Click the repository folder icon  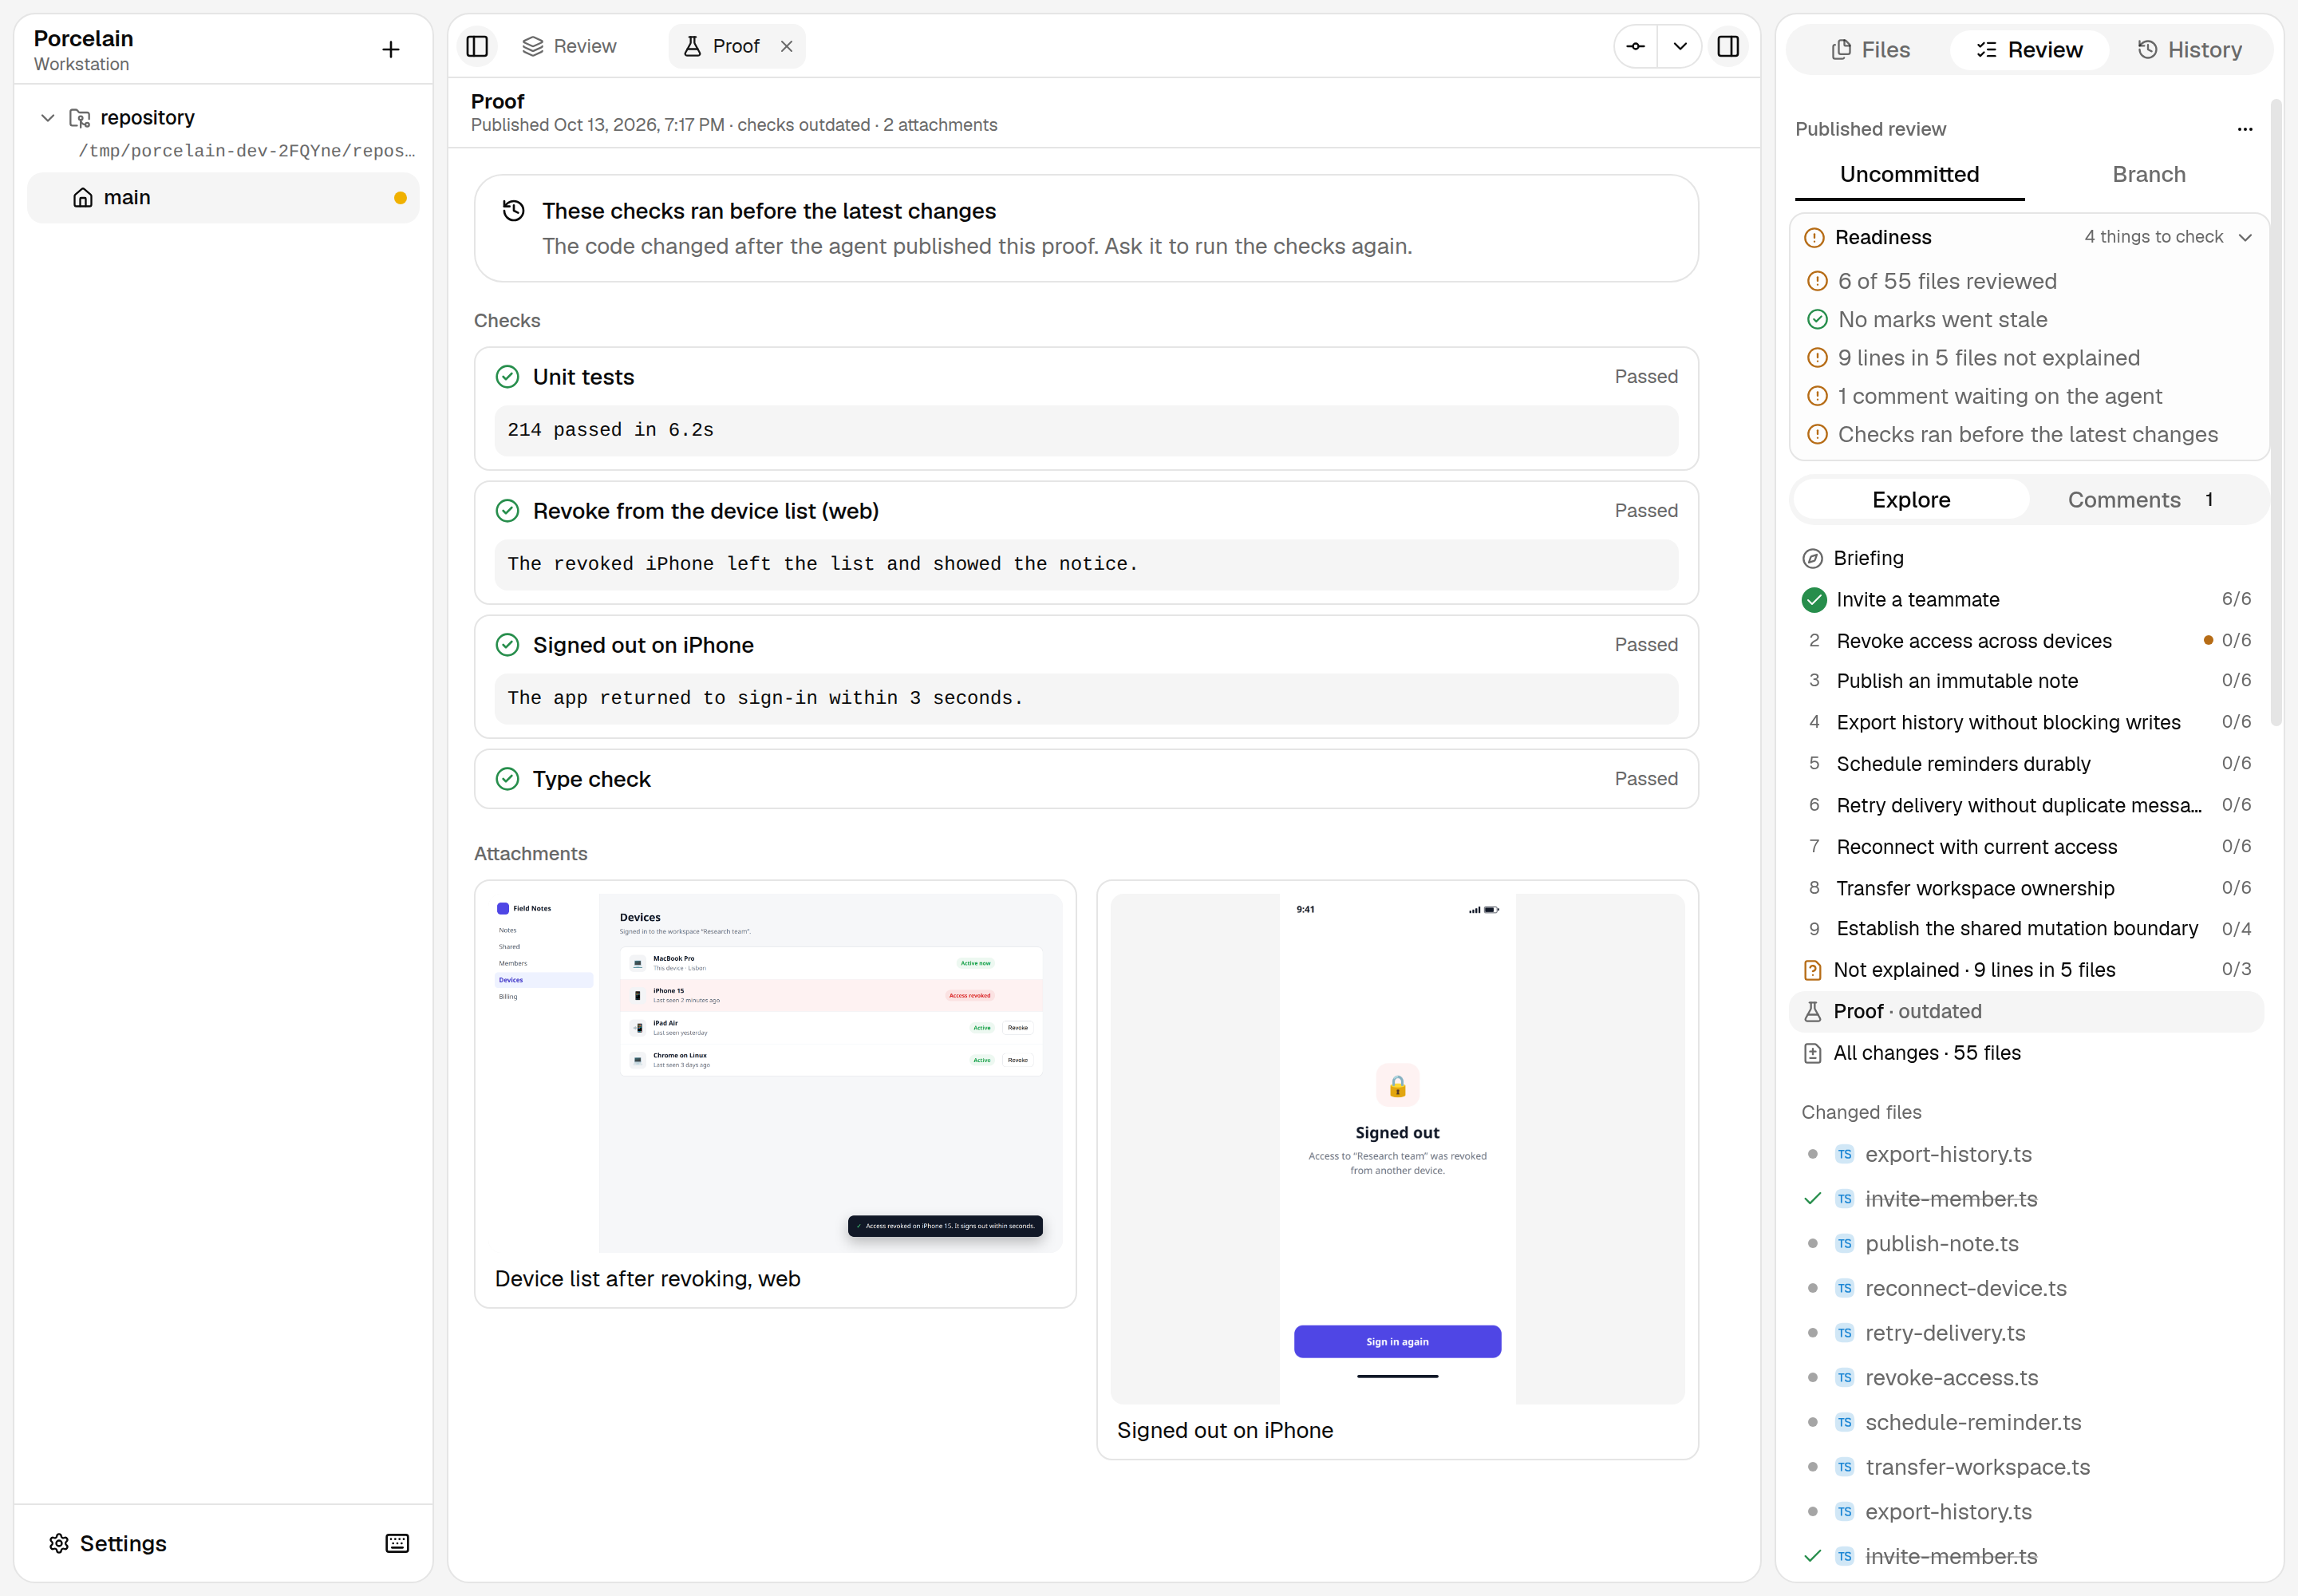pyautogui.click(x=80, y=118)
